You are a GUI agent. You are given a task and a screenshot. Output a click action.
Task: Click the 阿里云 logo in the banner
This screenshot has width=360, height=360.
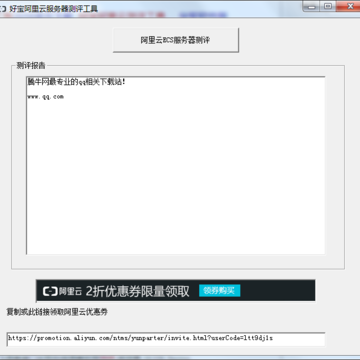click(62, 291)
